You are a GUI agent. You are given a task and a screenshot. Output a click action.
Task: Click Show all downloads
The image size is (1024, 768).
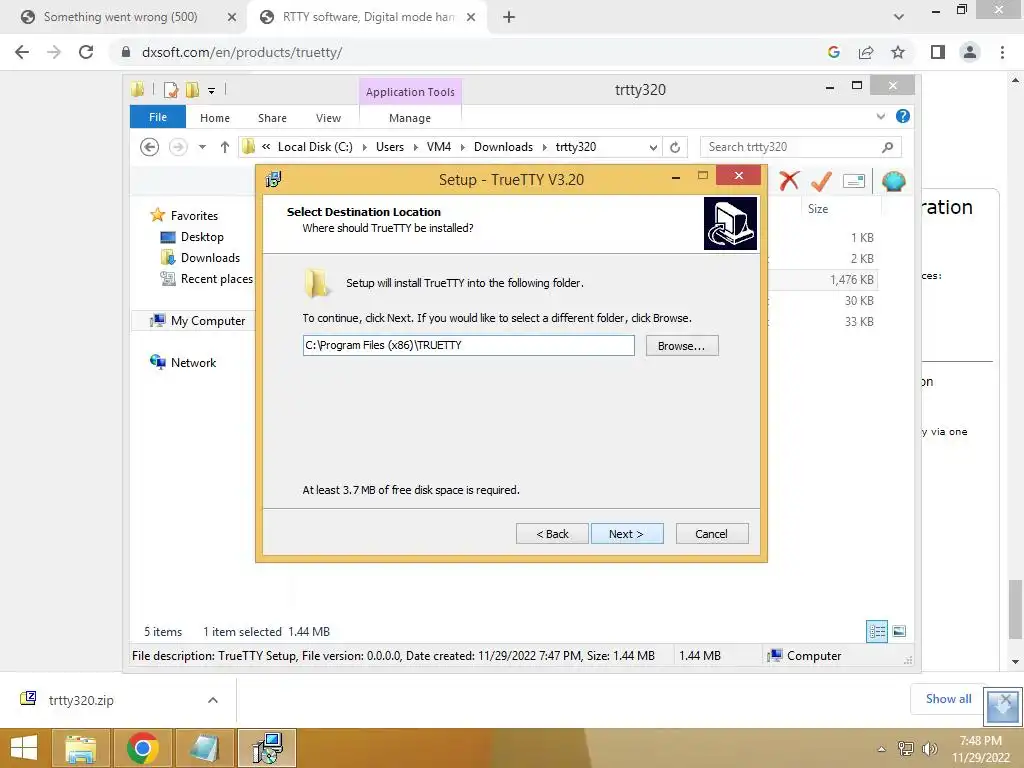[x=948, y=699]
